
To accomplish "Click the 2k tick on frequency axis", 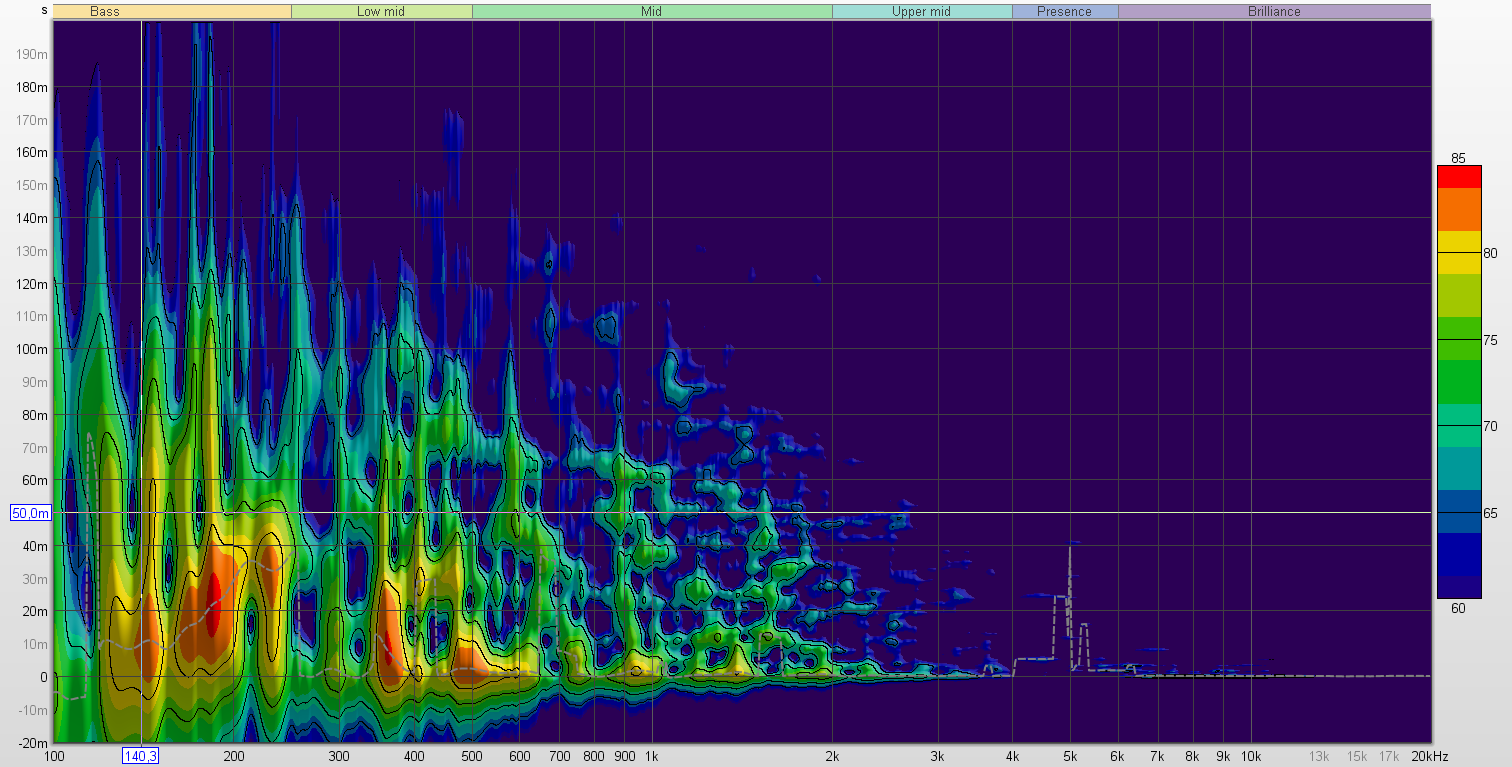I will [832, 756].
